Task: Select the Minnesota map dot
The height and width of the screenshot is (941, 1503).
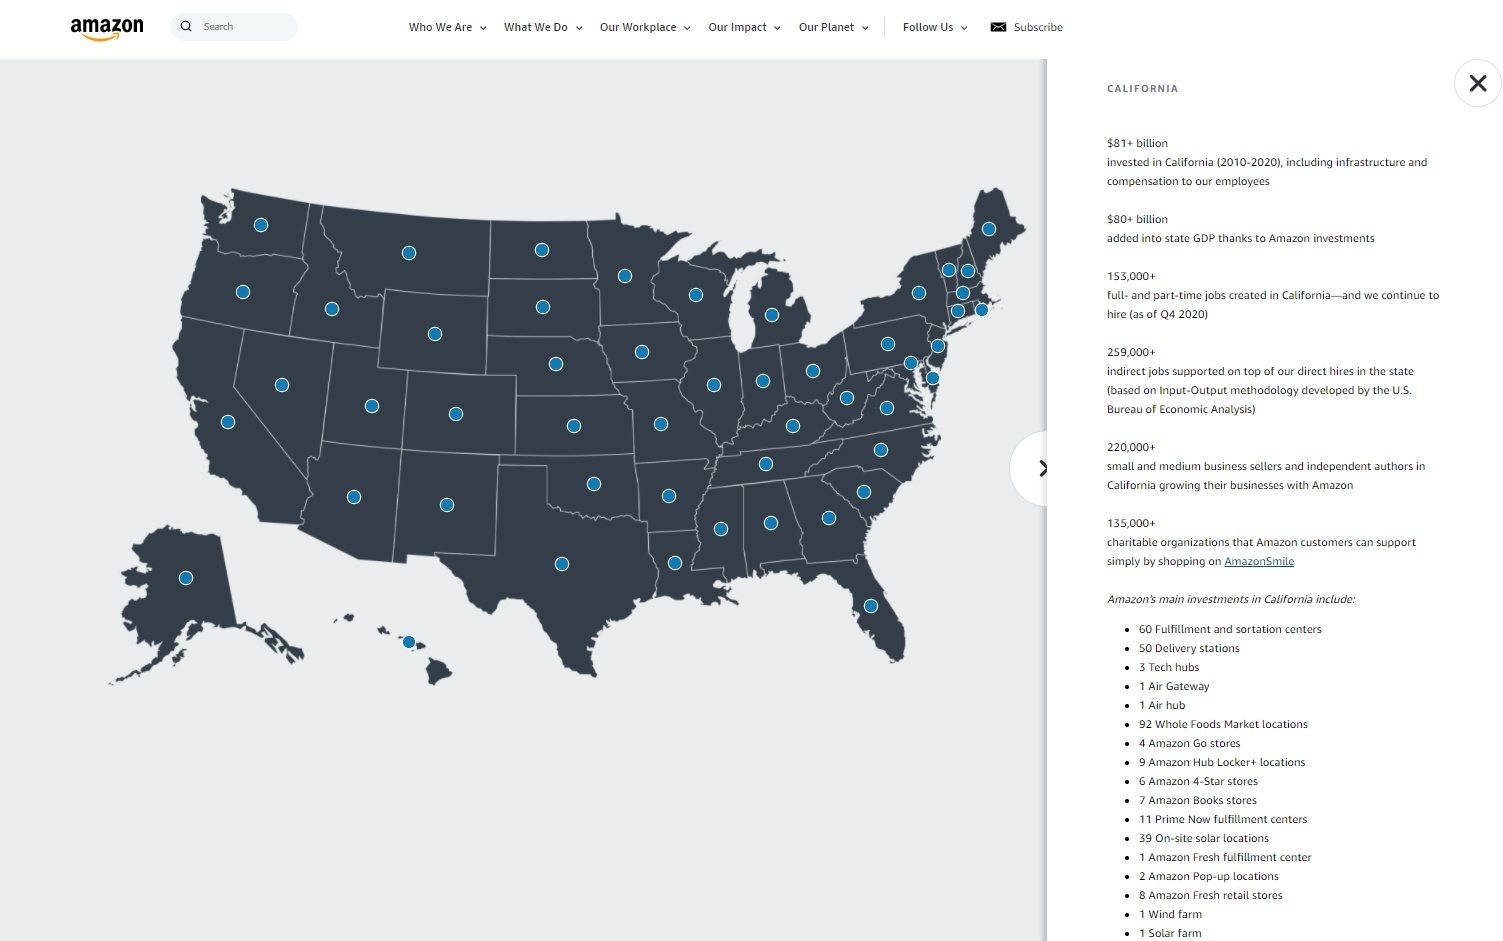Action: (x=625, y=276)
